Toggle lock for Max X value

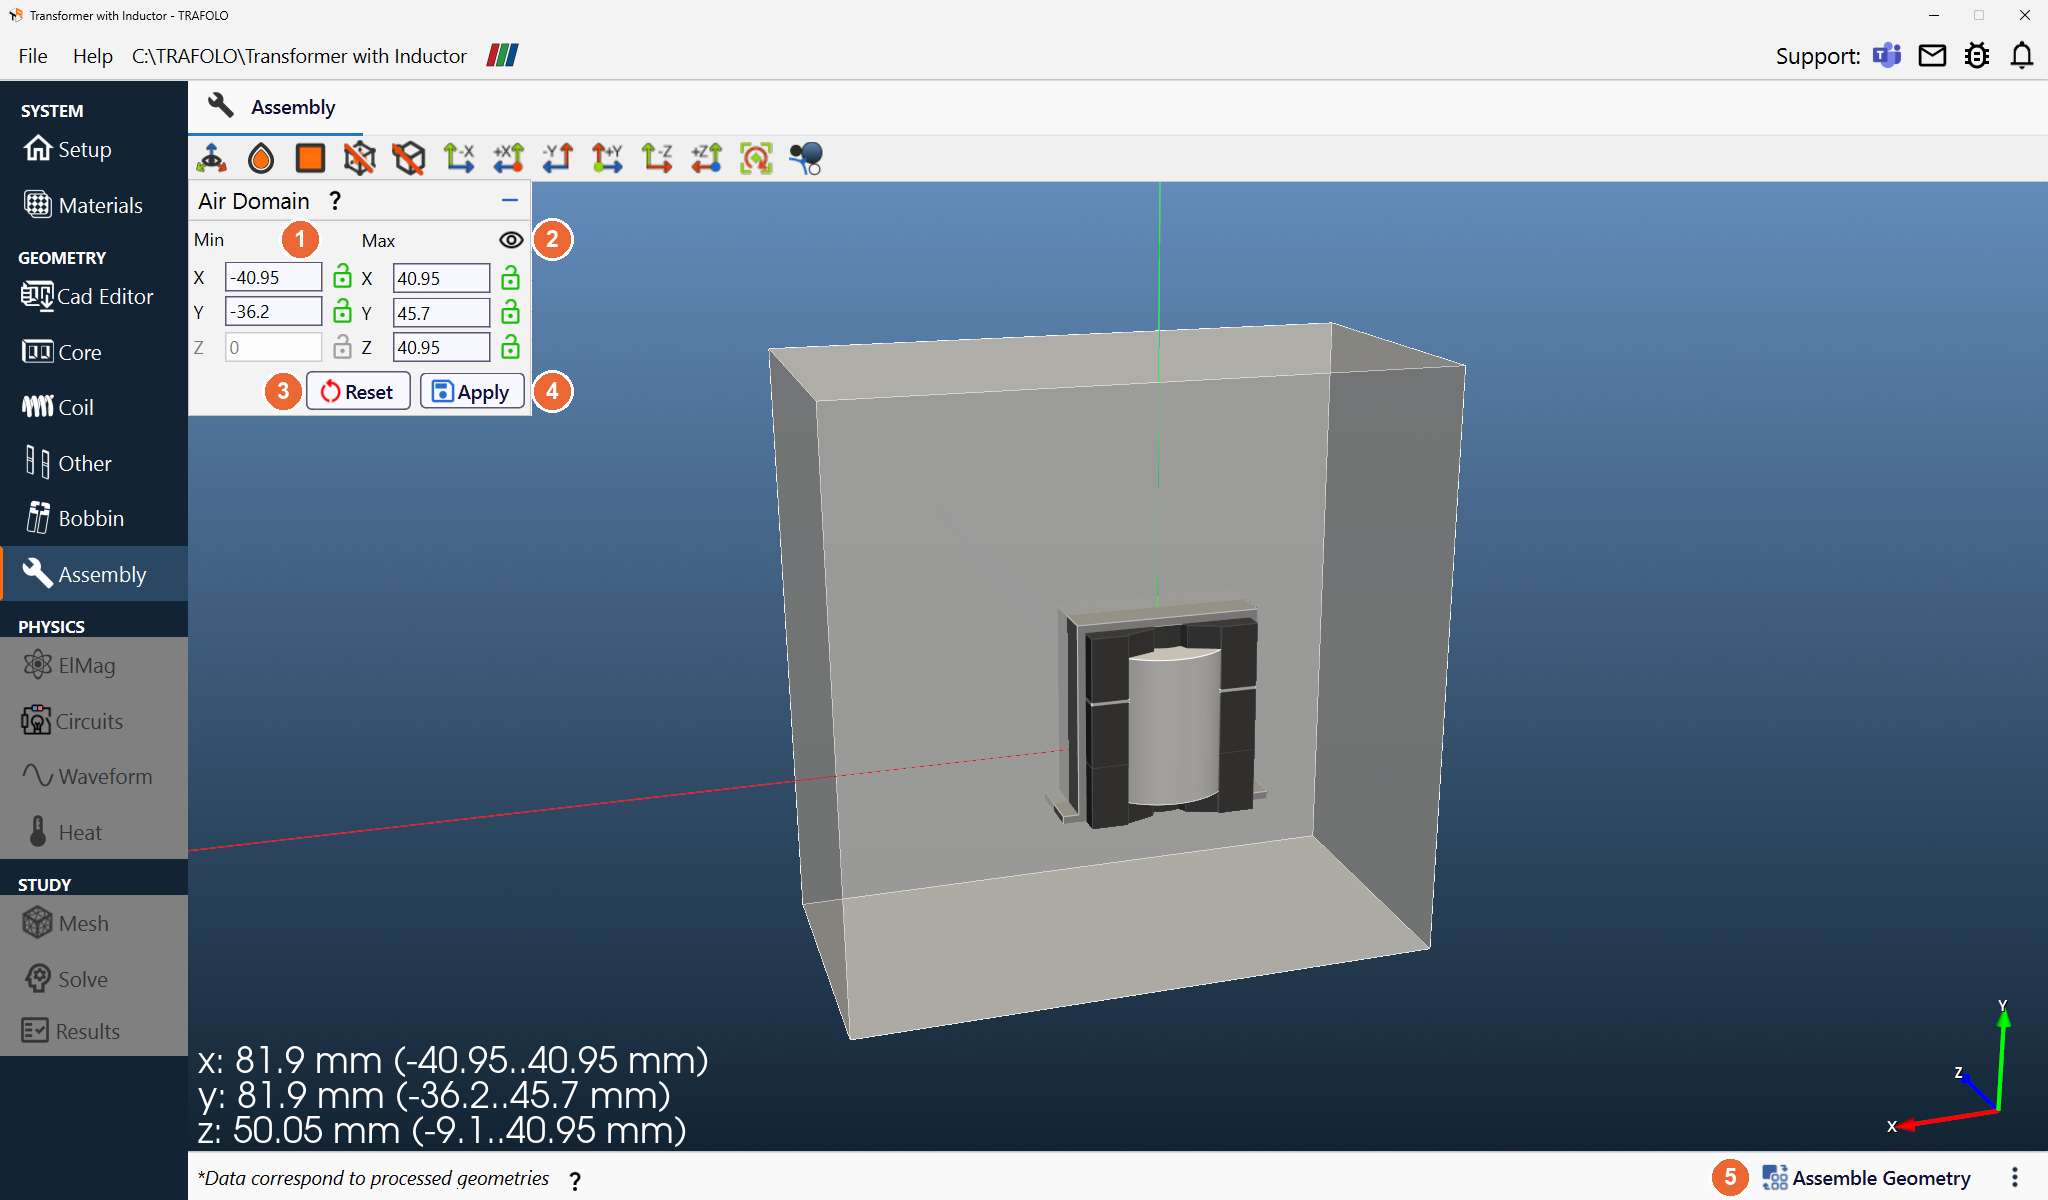(x=510, y=277)
